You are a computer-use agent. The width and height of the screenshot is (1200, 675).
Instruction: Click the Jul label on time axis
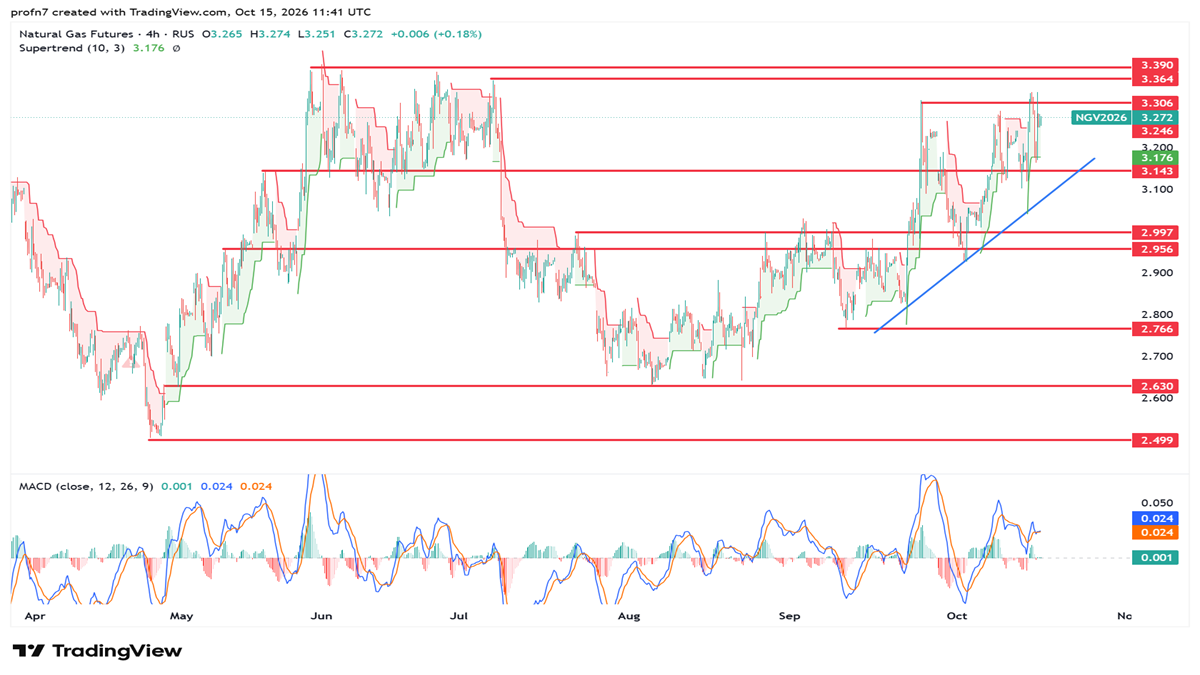point(459,616)
